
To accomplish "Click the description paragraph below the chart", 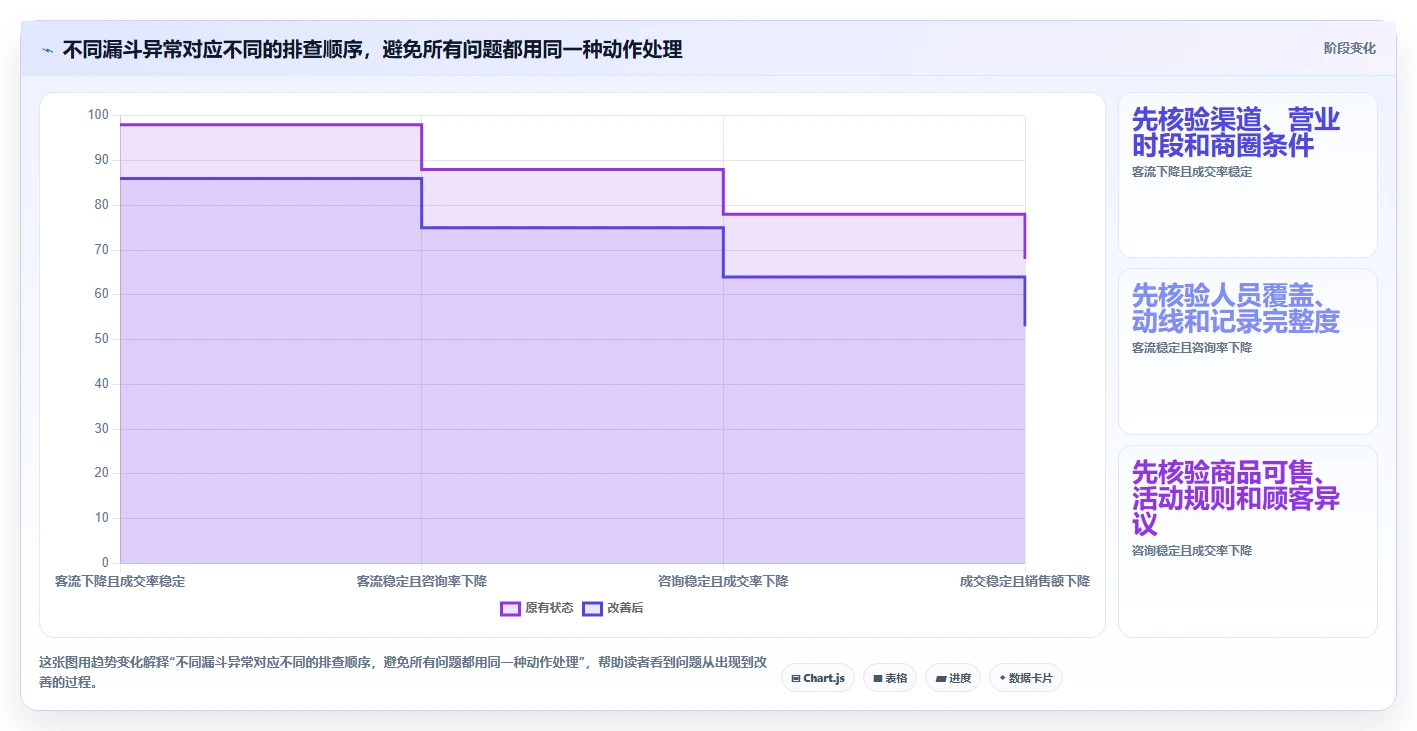I will pyautogui.click(x=403, y=672).
